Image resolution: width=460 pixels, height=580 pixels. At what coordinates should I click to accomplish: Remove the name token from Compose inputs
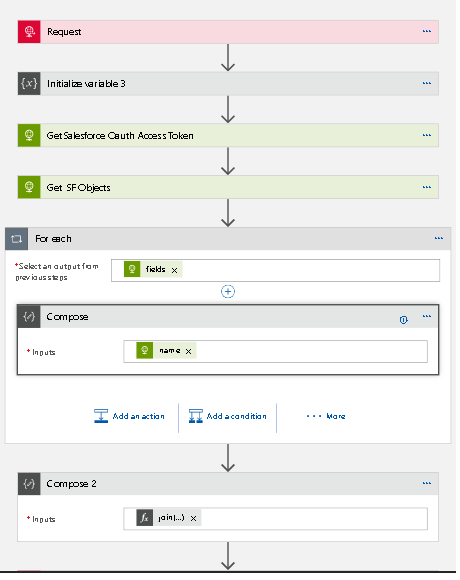189,351
